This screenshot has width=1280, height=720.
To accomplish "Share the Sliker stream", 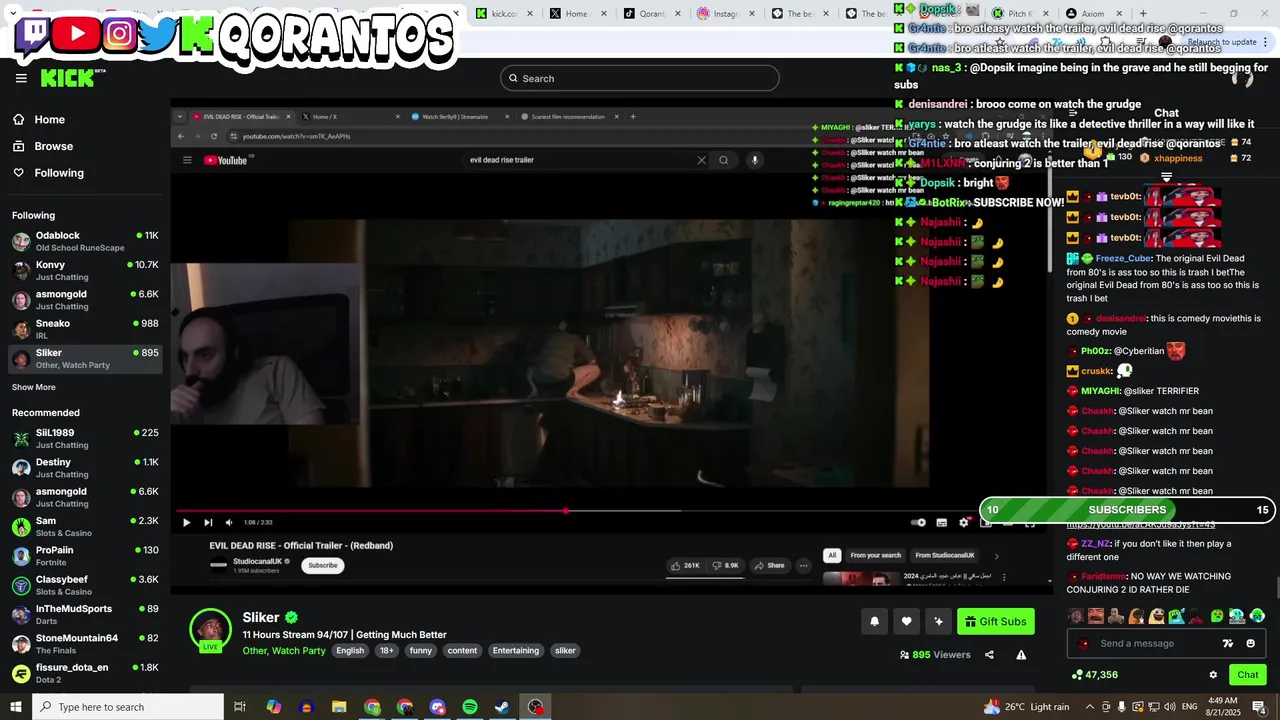I will tap(989, 655).
